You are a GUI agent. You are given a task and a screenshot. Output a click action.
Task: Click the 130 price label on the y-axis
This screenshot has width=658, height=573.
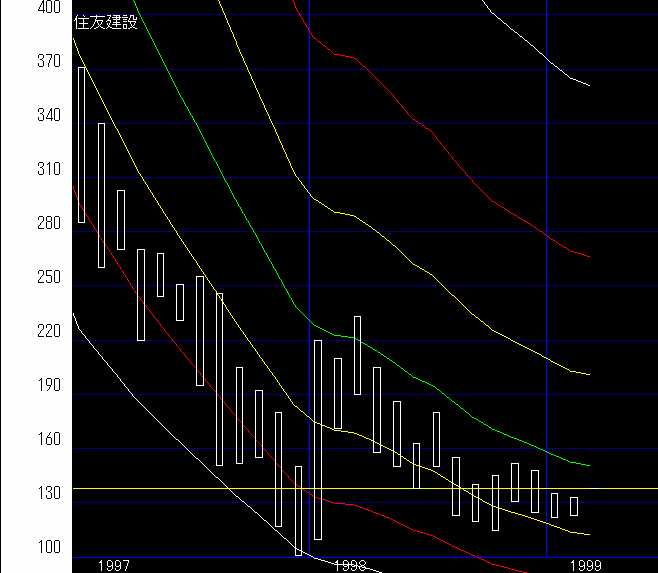pyautogui.click(x=21, y=493)
